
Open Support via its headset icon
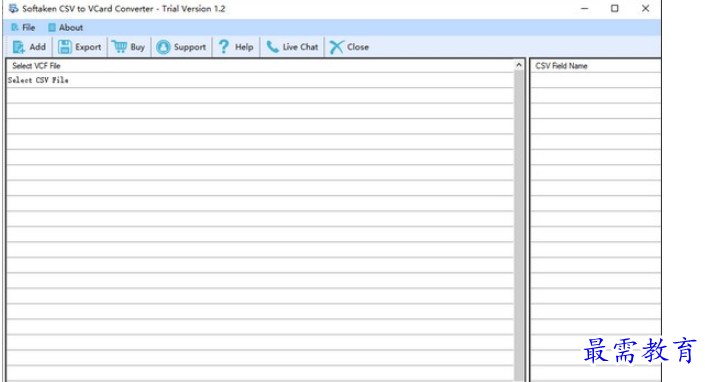163,47
